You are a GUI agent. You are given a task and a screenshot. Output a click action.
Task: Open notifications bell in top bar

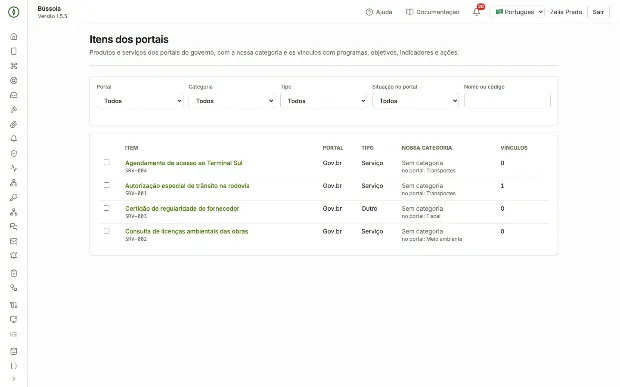click(x=477, y=12)
